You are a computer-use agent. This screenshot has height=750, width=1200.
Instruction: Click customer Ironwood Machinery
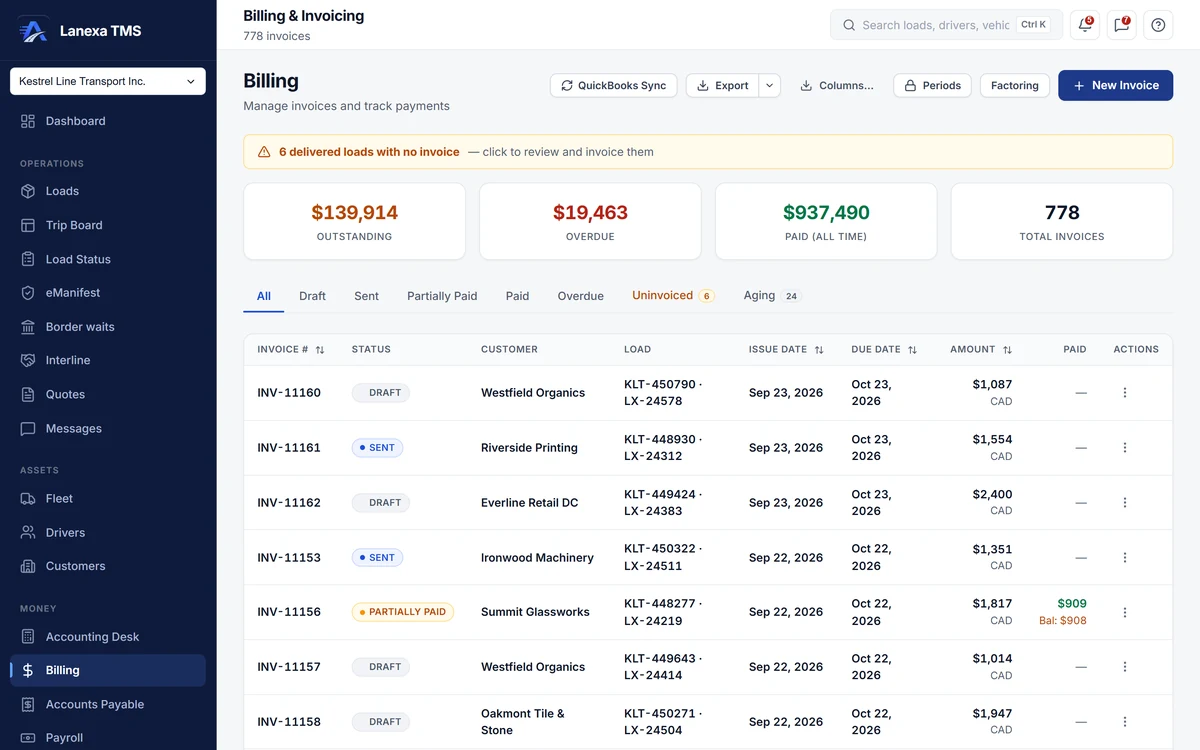coord(537,558)
